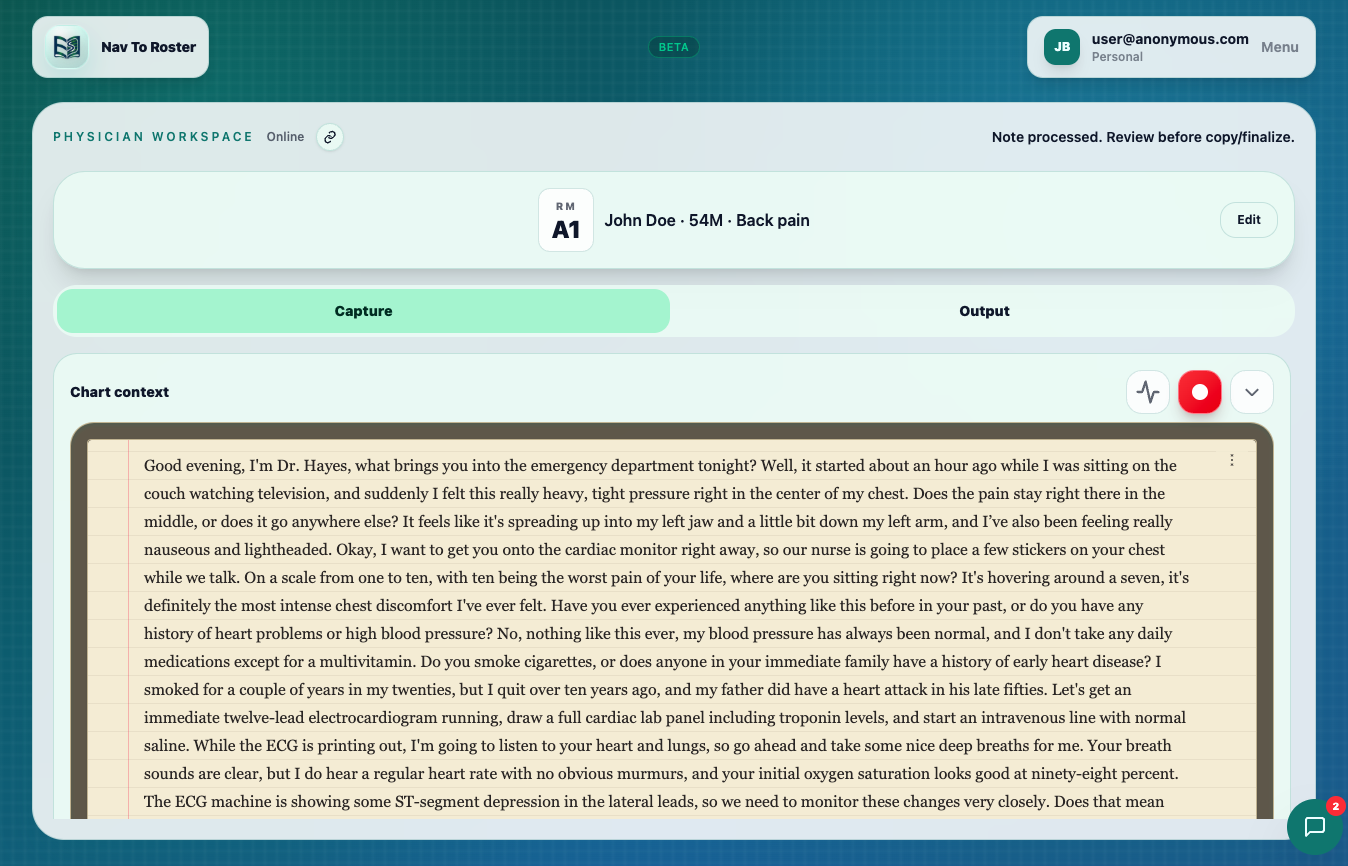Viewport: 1348px width, 866px height.
Task: Switch to the Output tab
Action: [984, 311]
